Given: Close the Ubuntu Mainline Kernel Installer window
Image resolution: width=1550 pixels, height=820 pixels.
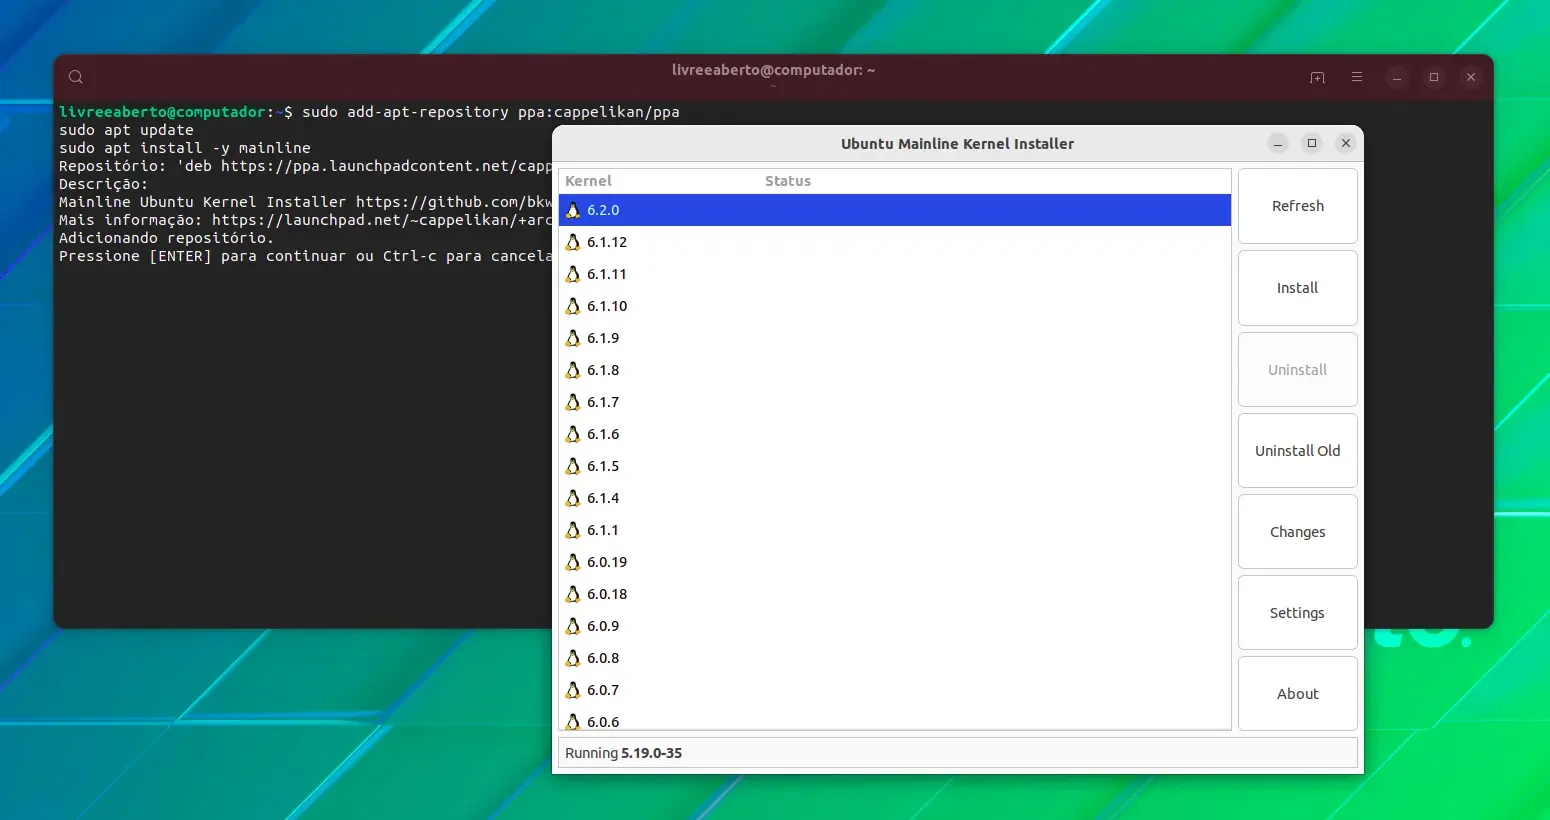Looking at the screenshot, I should pyautogui.click(x=1346, y=143).
